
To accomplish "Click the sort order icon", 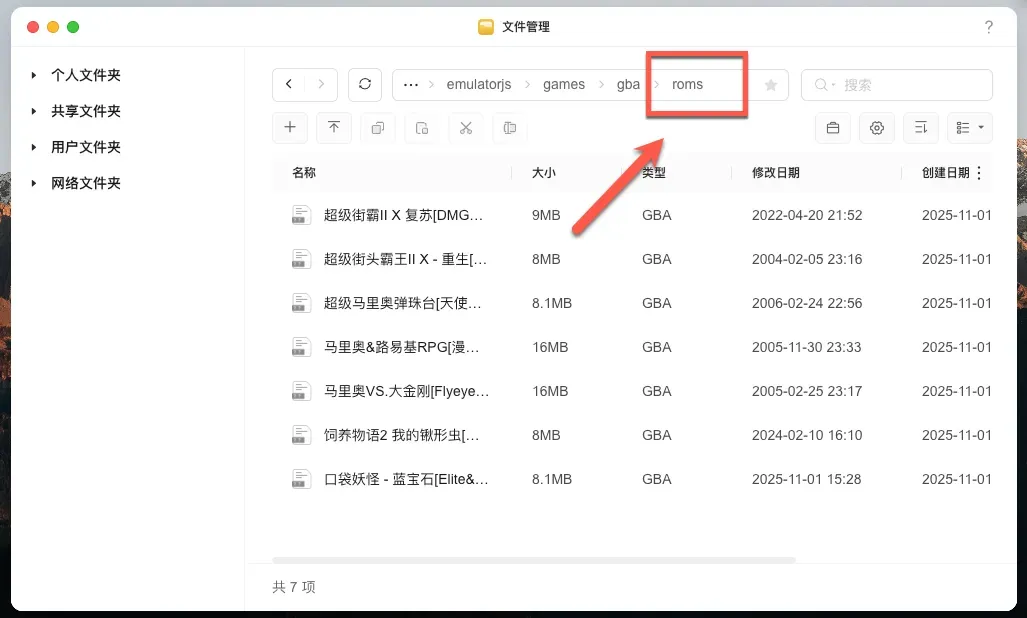I will click(921, 127).
